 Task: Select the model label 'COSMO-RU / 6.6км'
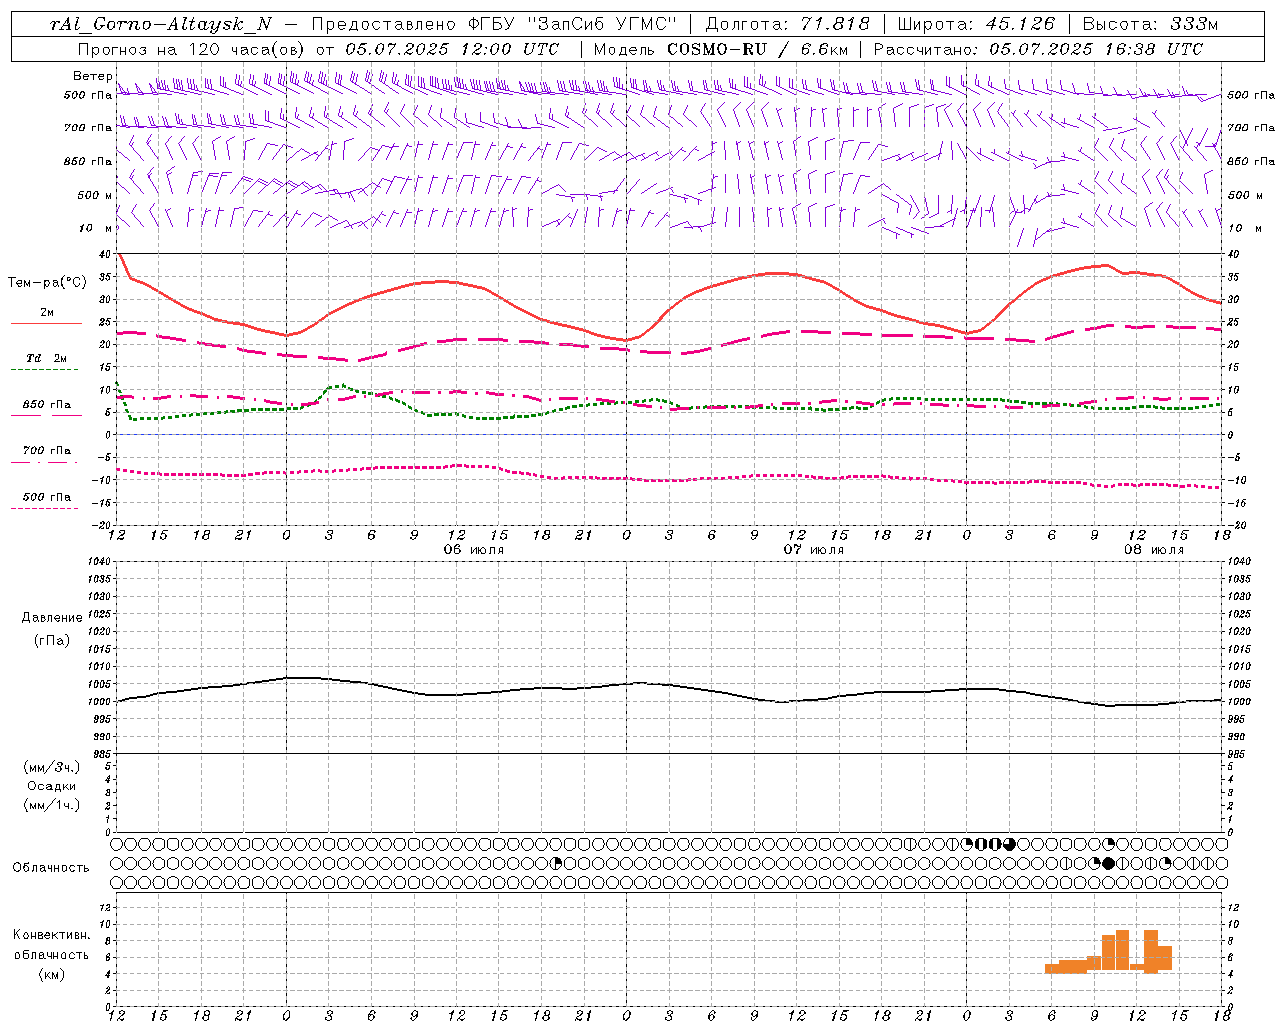click(757, 49)
